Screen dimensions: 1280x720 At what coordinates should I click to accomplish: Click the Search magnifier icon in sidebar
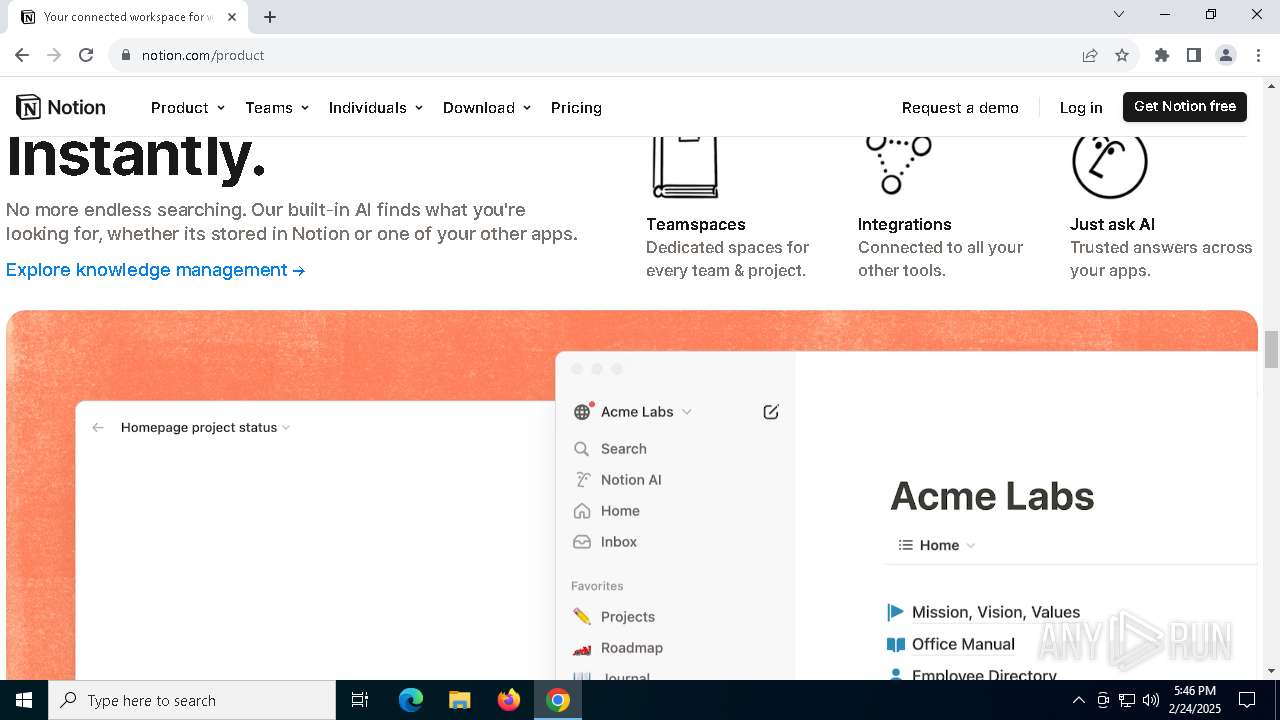(582, 449)
